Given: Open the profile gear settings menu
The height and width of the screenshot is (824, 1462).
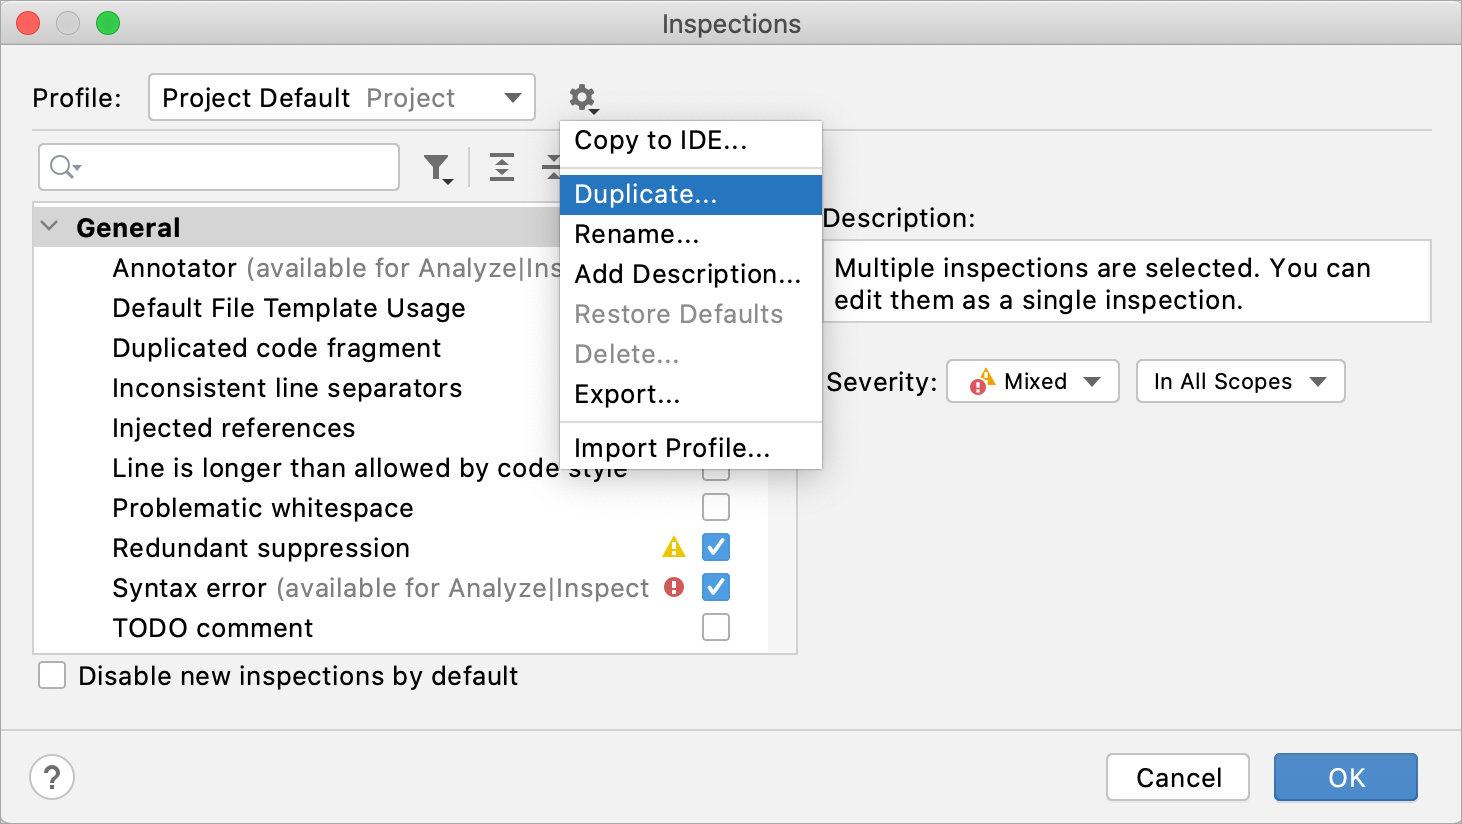Looking at the screenshot, I should click(x=583, y=98).
